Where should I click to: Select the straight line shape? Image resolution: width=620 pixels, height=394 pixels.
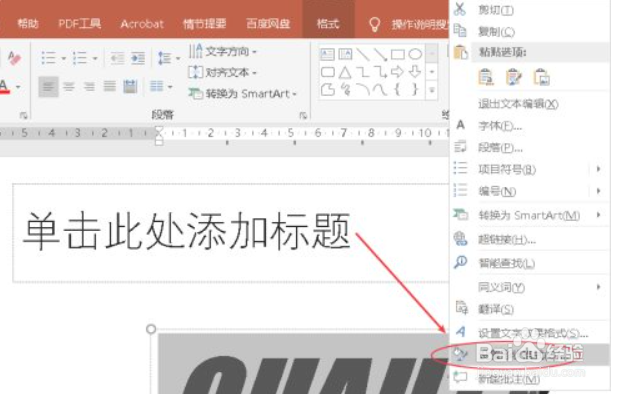pos(363,54)
